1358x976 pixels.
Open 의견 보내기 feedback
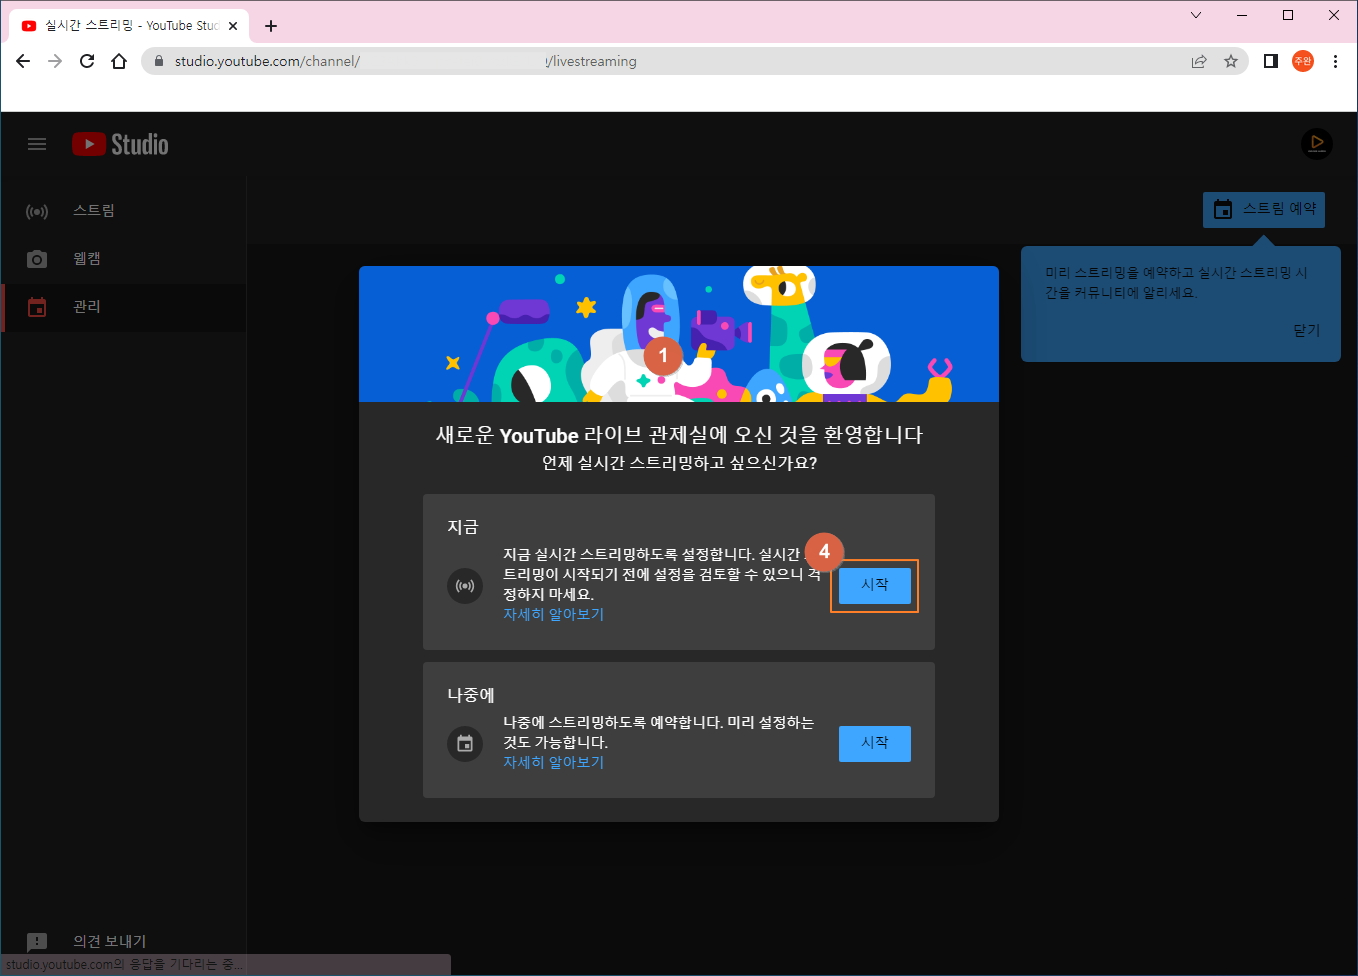pos(109,941)
